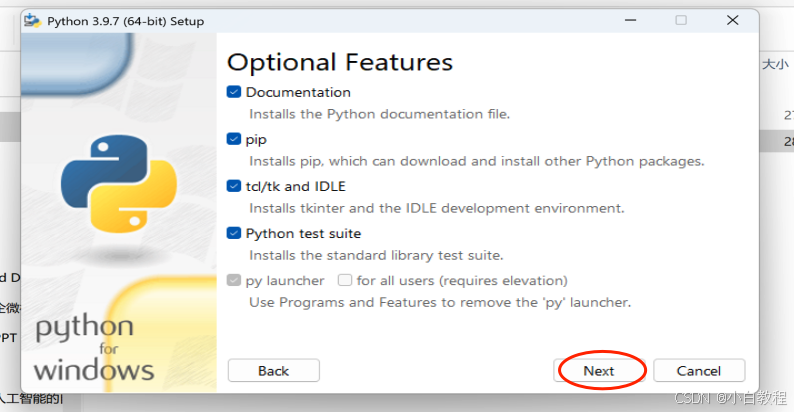Click 'Installs the Python documentation file.' text
Image resolution: width=794 pixels, height=412 pixels.
pyautogui.click(x=379, y=114)
